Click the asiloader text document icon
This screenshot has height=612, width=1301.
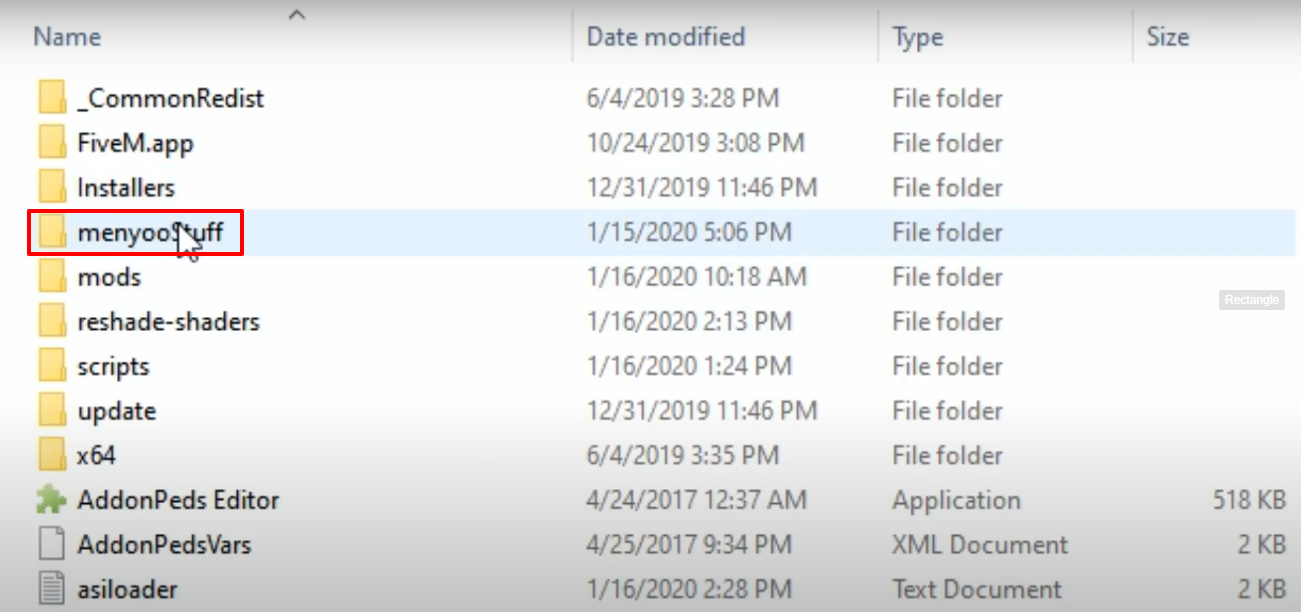52,589
